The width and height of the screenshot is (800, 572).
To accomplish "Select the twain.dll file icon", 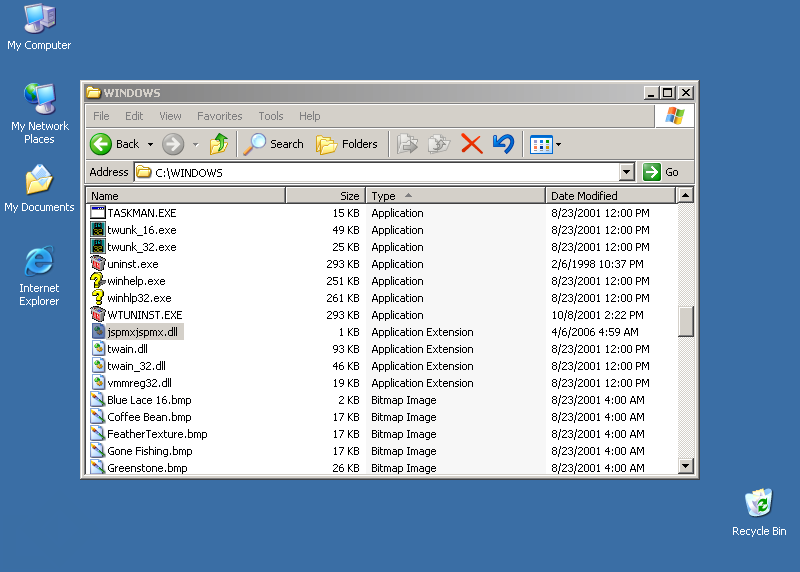I will coord(98,349).
